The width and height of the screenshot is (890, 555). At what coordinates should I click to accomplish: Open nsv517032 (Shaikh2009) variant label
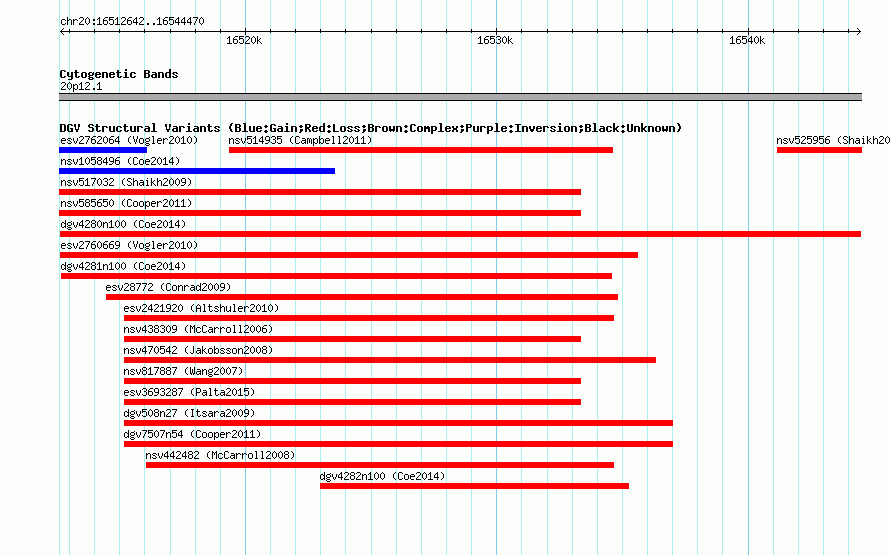pyautogui.click(x=126, y=182)
